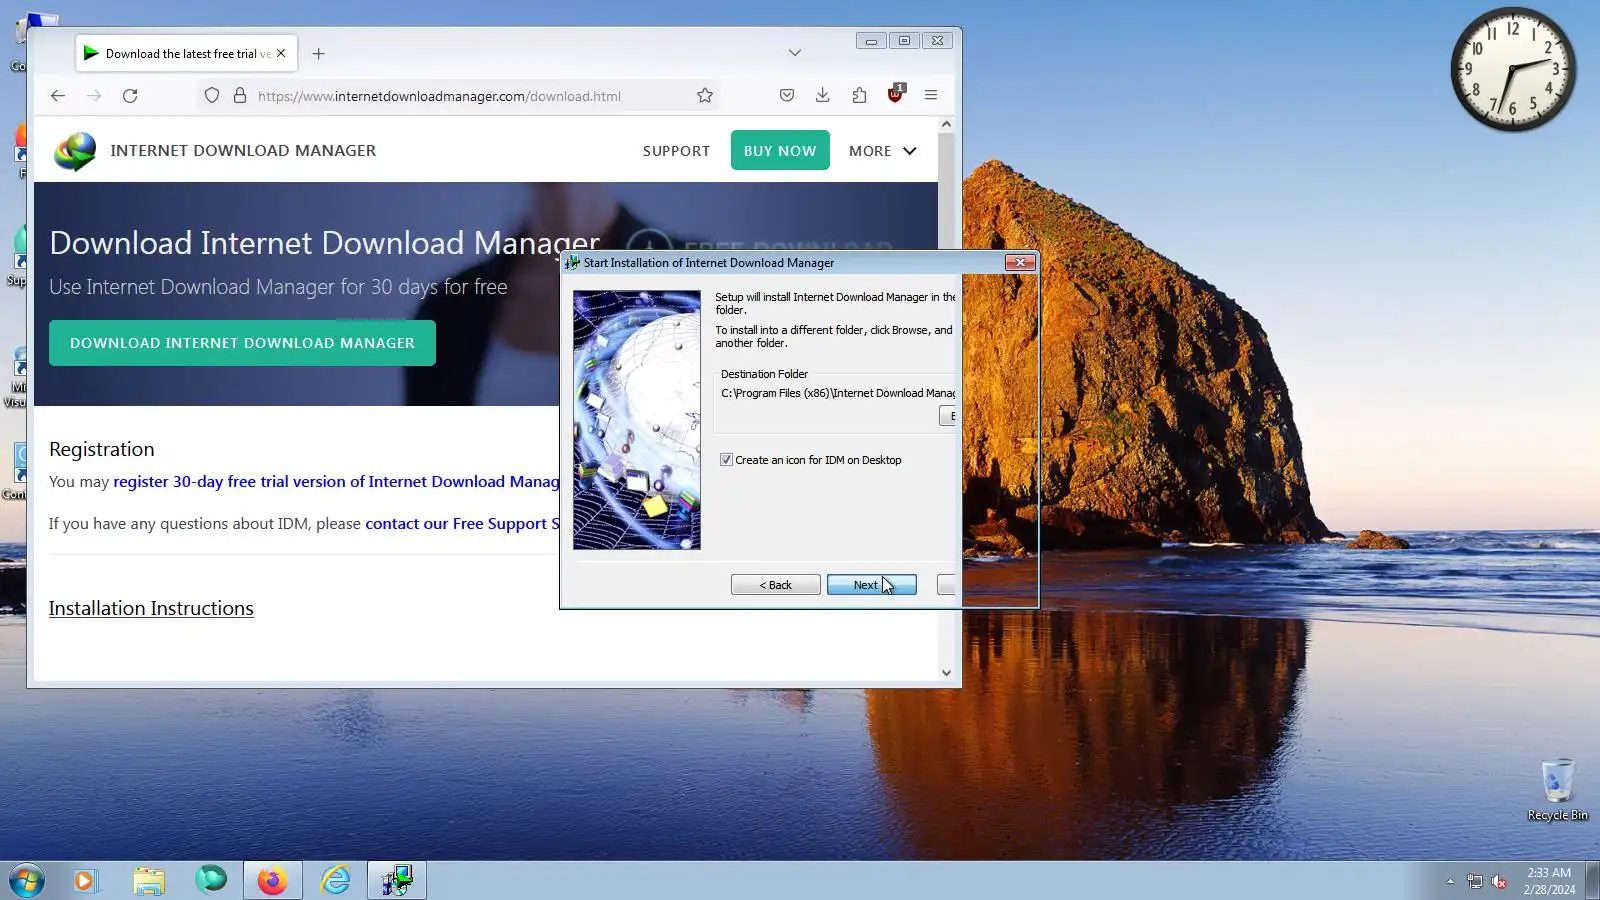Image resolution: width=1600 pixels, height=900 pixels.
Task: Open the Firefox extensions puzzle icon
Action: click(x=859, y=96)
